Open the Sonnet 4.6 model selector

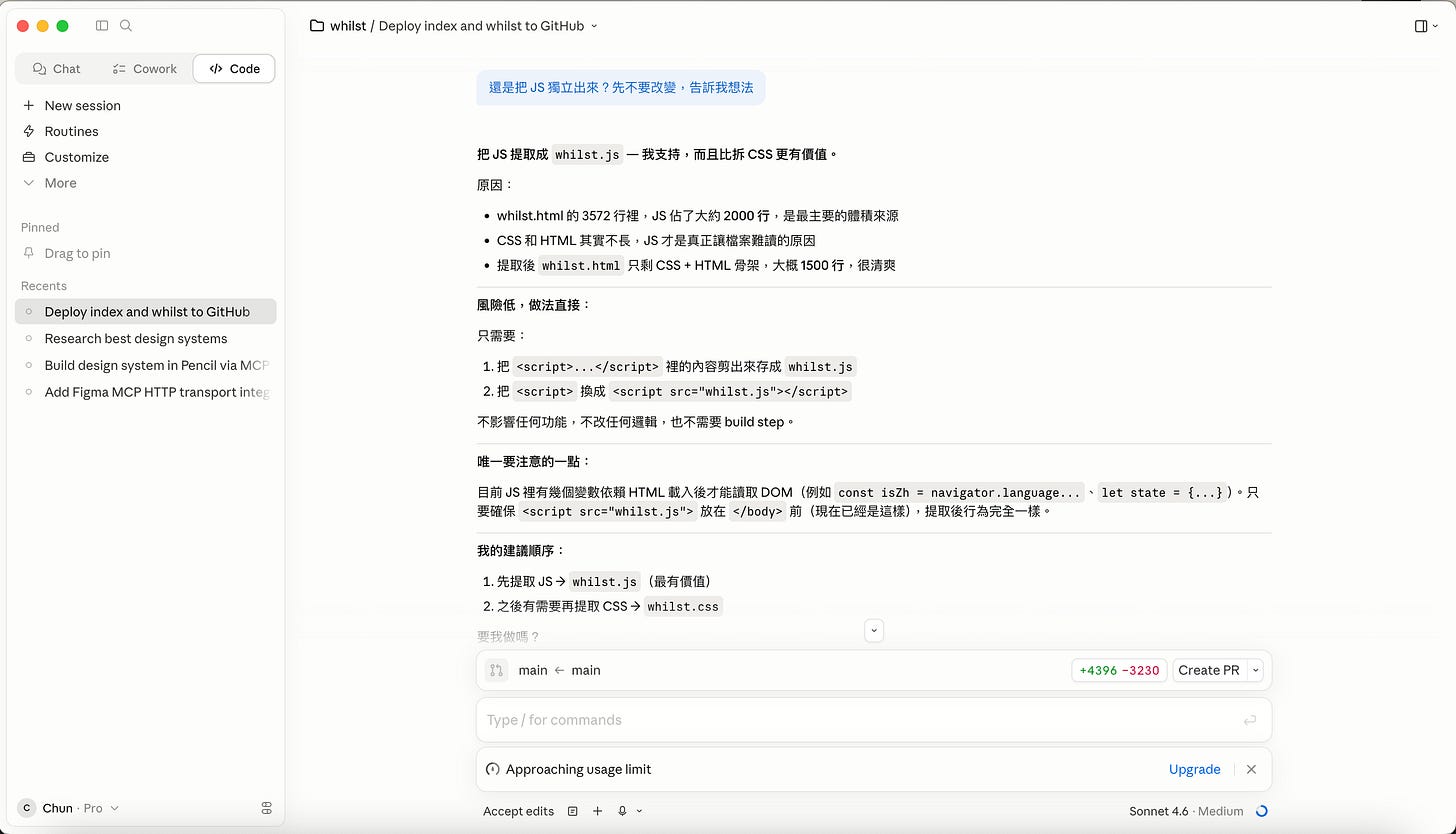(1186, 811)
